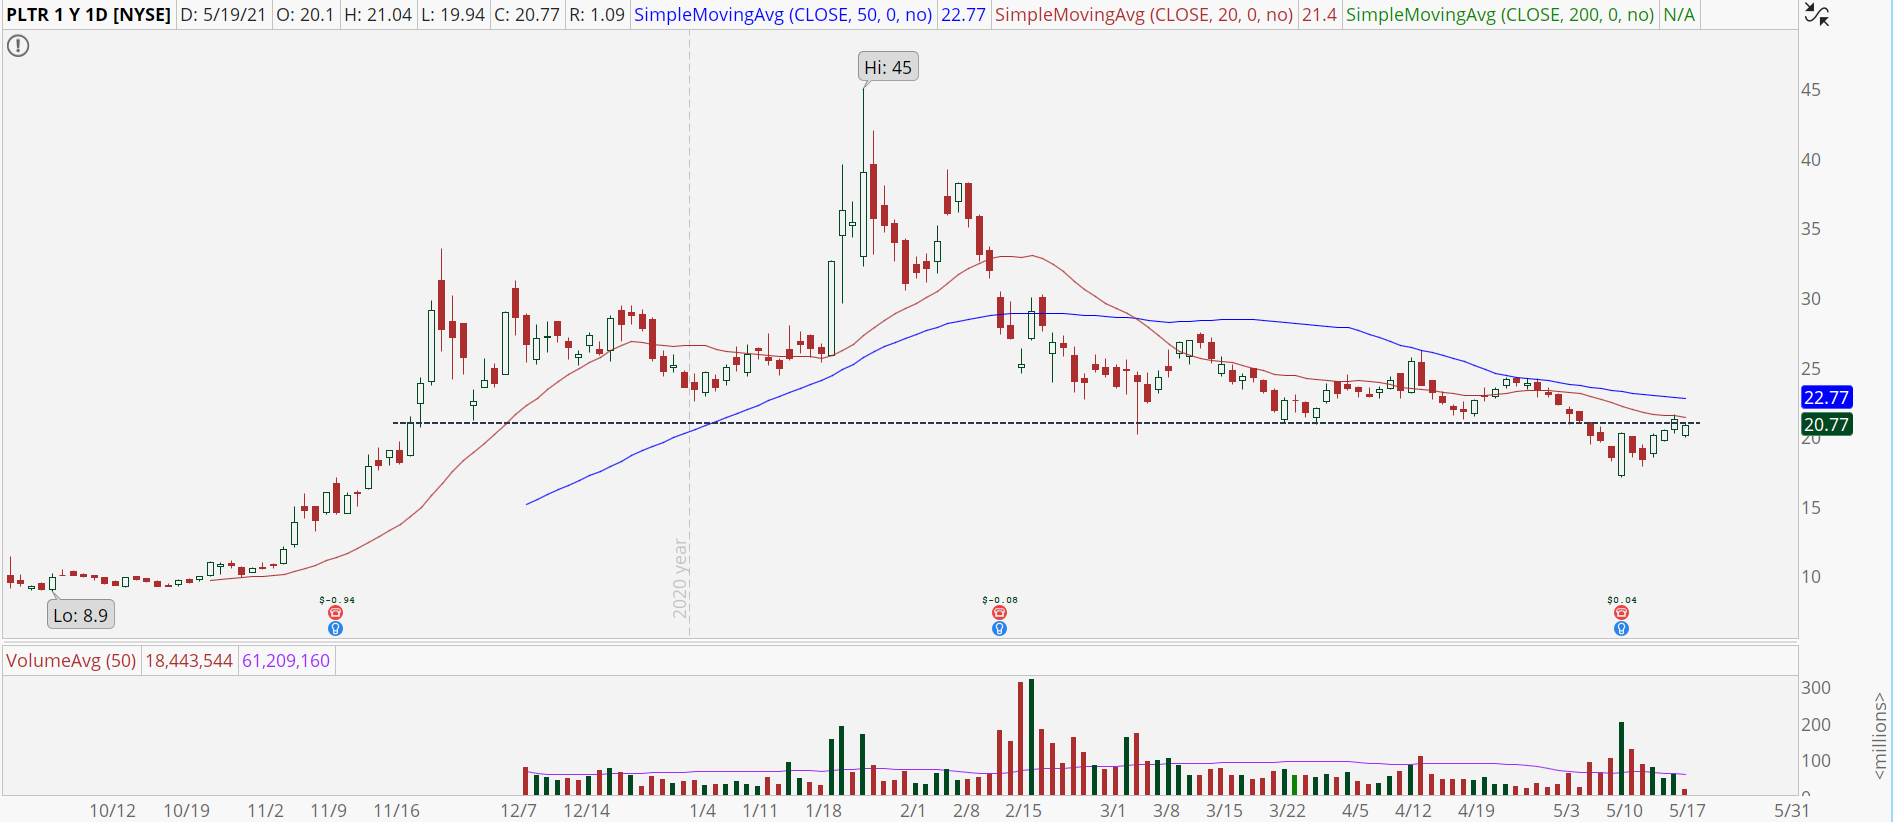
Task: Click the high price readout H: 21.04
Action: [378, 15]
